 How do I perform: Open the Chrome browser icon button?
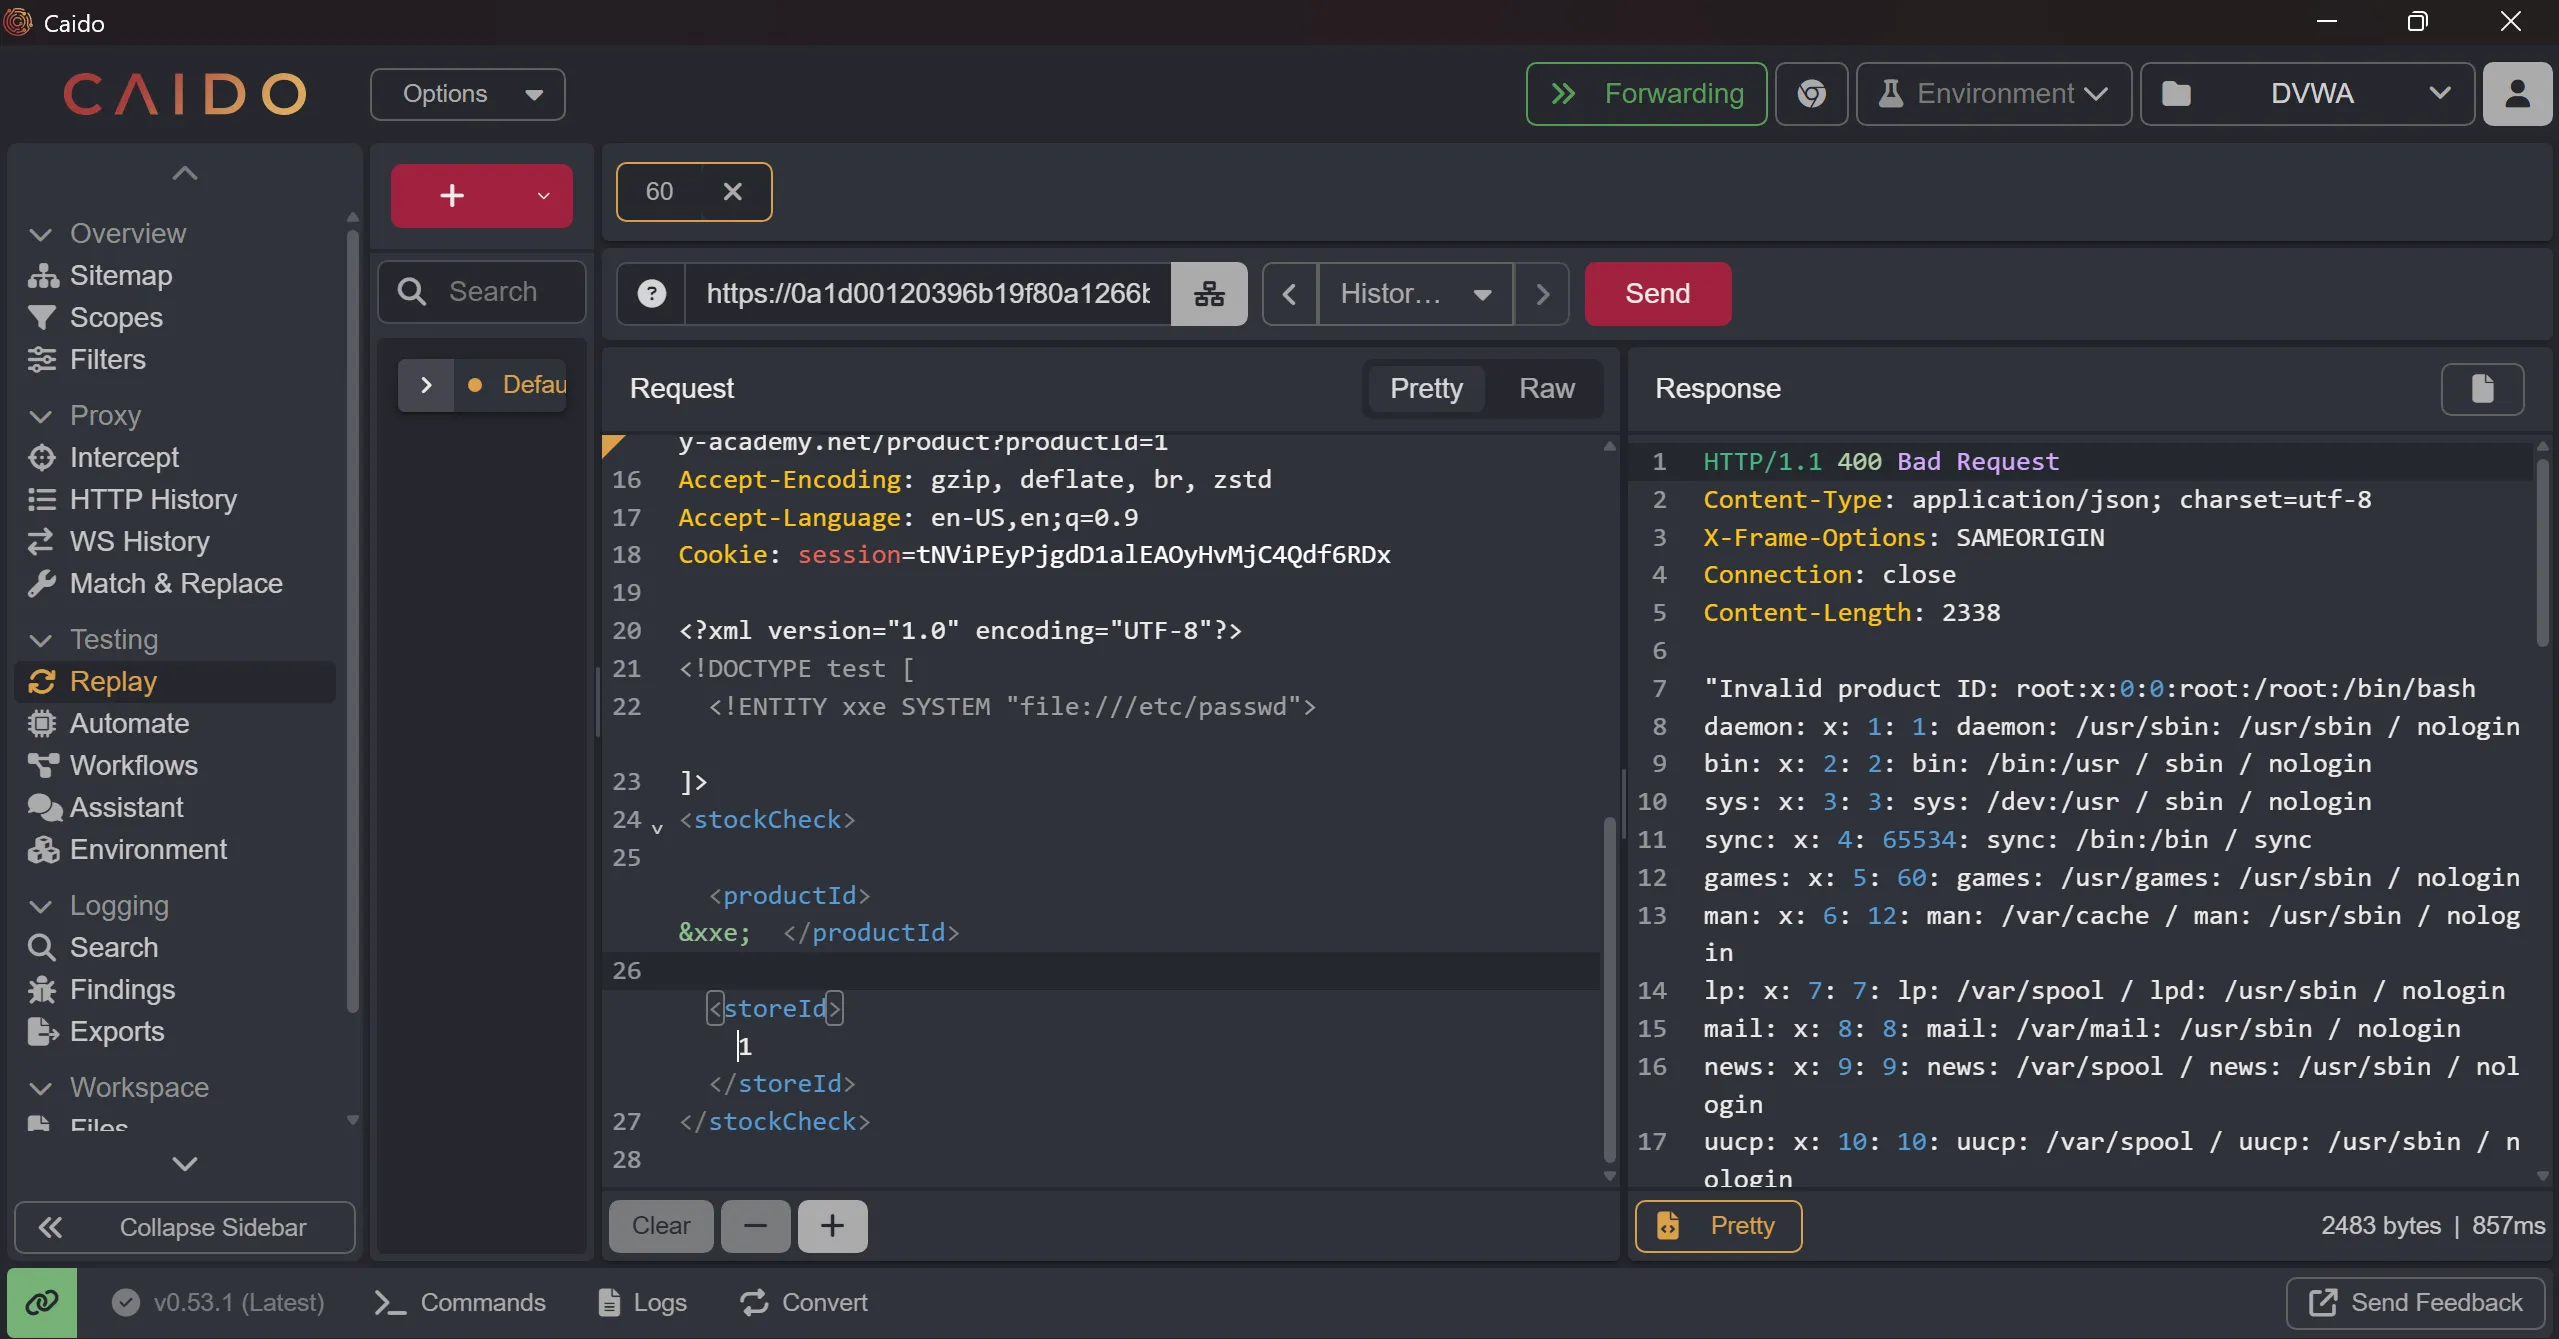point(1811,94)
